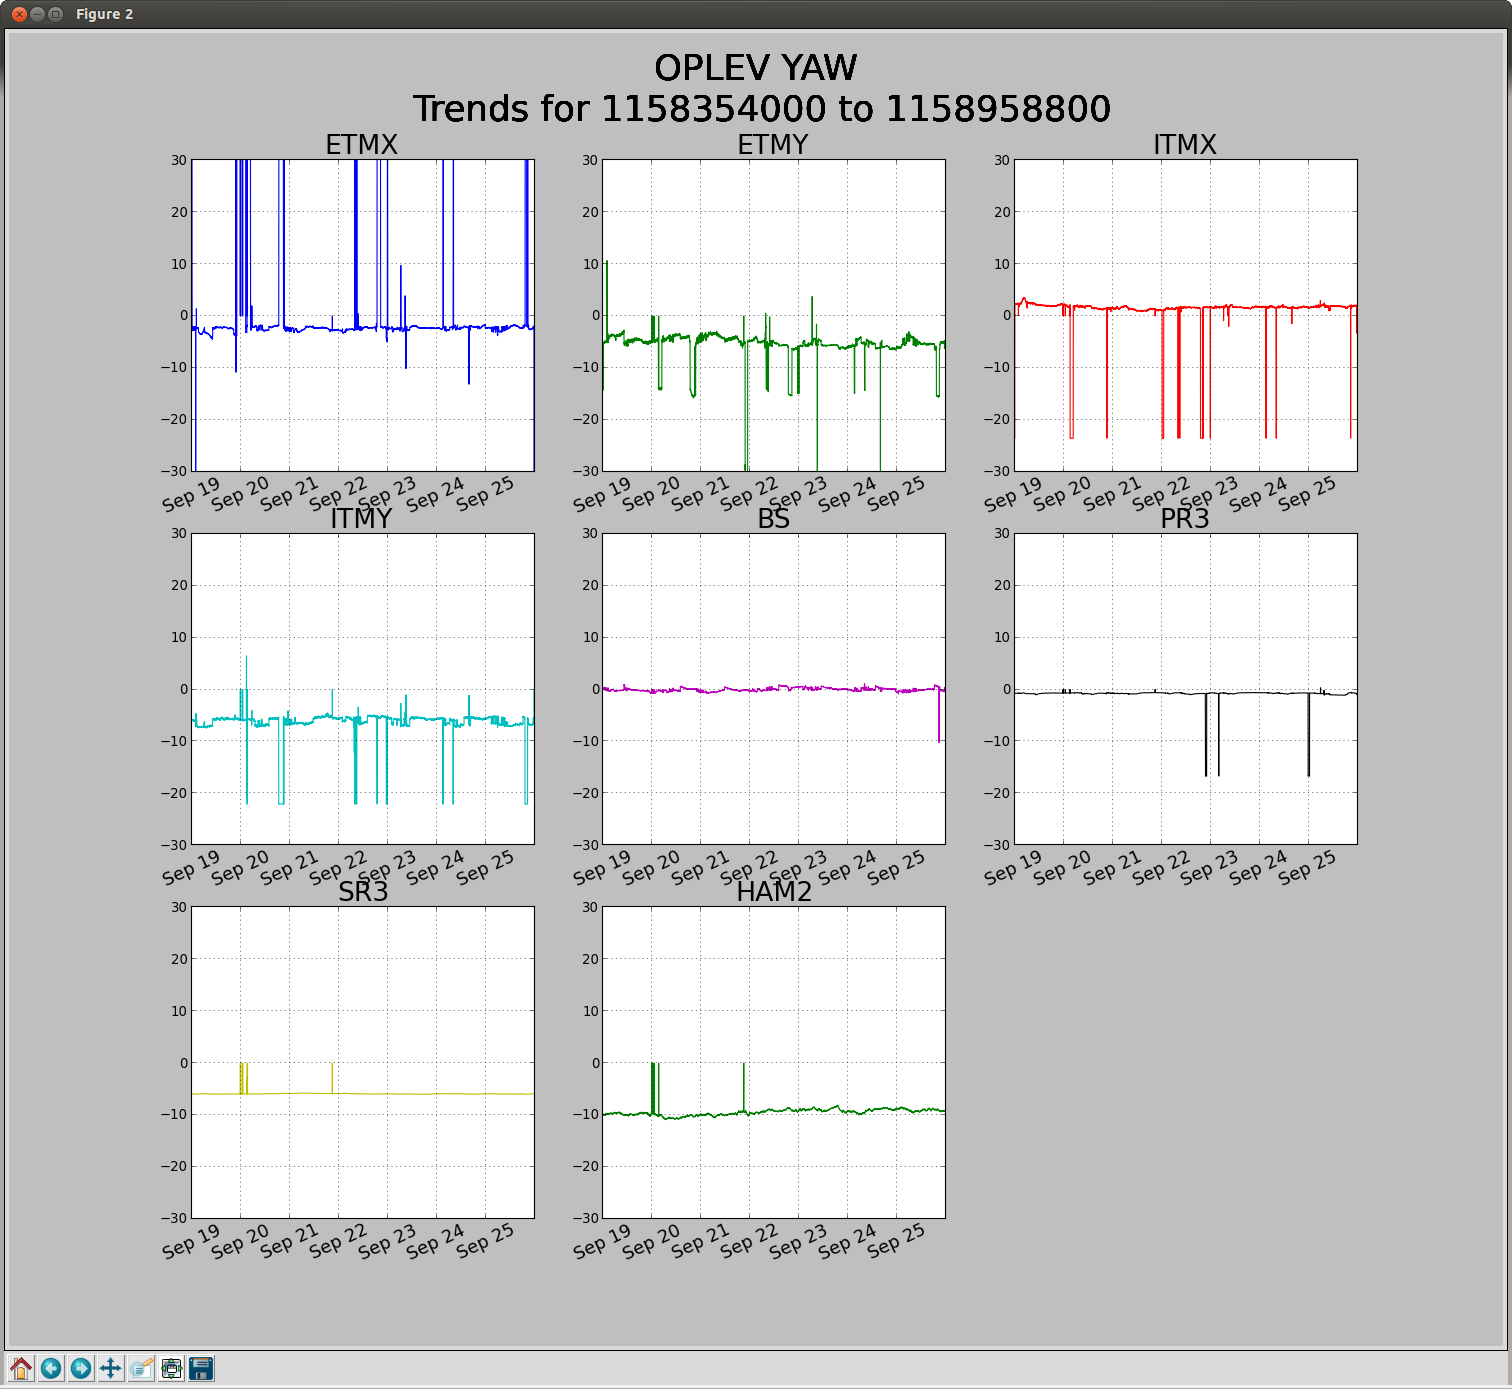
Task: Click the Sep 19 label under HAM2 plot
Action: [x=602, y=1241]
